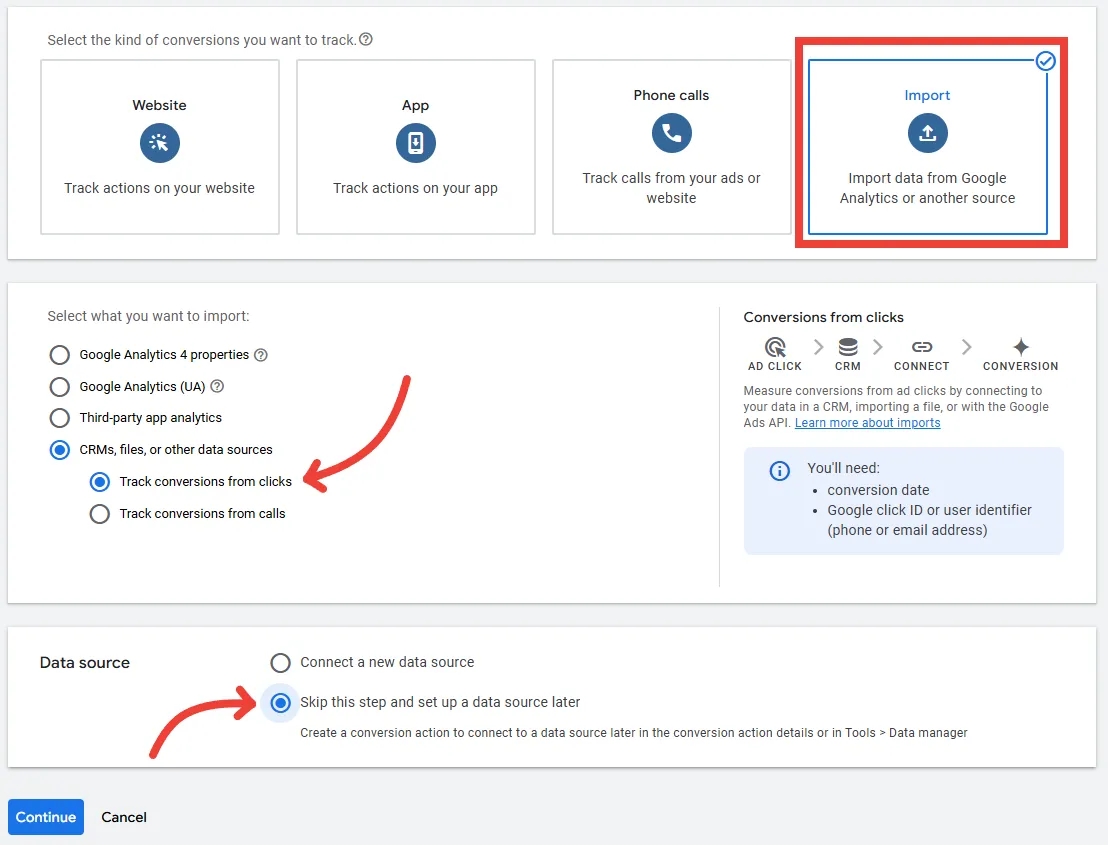The height and width of the screenshot is (845, 1108).
Task: Choose Track conversions from clicks radio
Action: coord(100,482)
